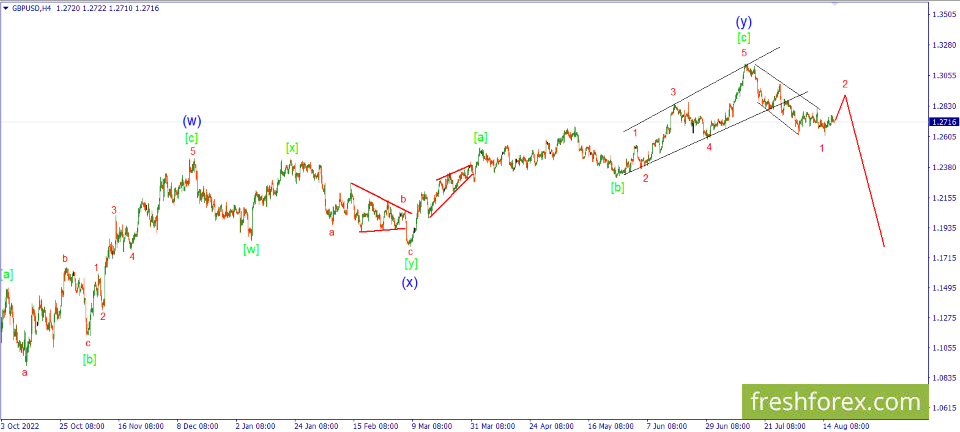Click the 16 Nov 08:00 date label

(x=140, y=426)
